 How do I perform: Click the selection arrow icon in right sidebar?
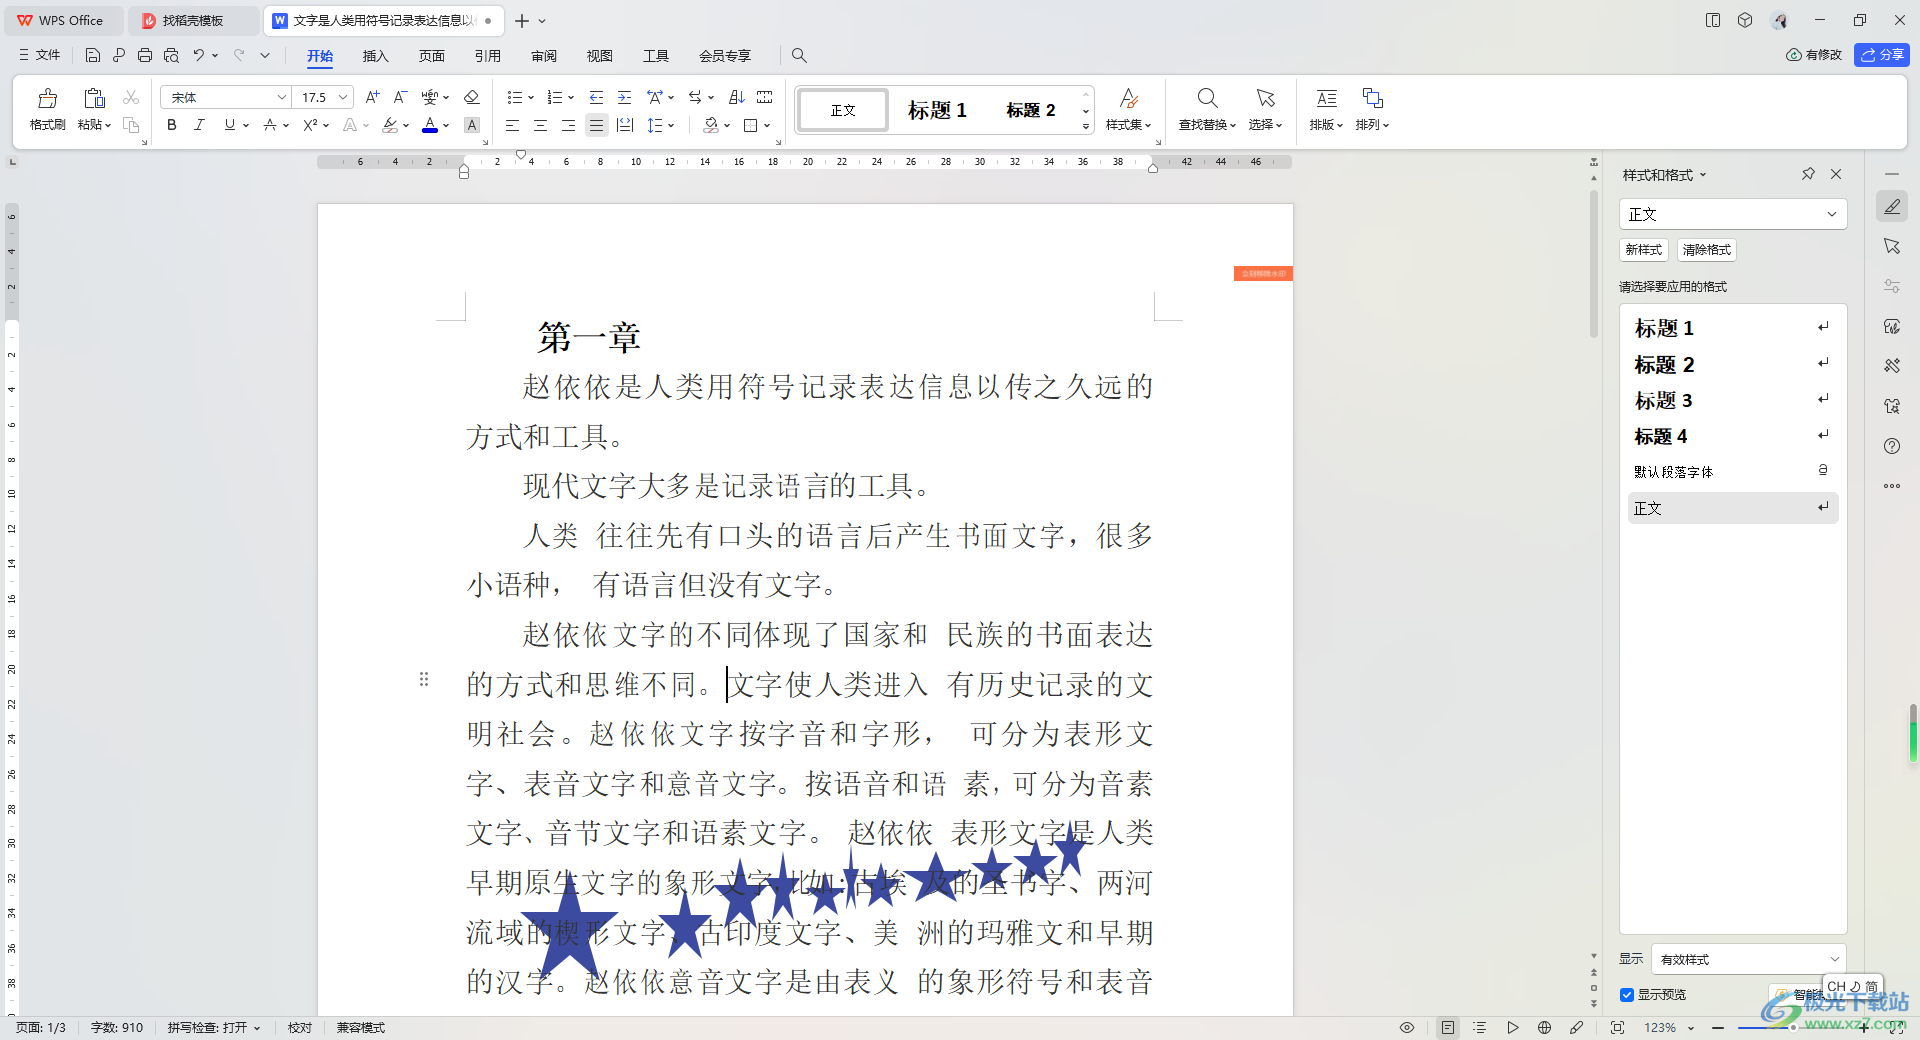(x=1892, y=246)
